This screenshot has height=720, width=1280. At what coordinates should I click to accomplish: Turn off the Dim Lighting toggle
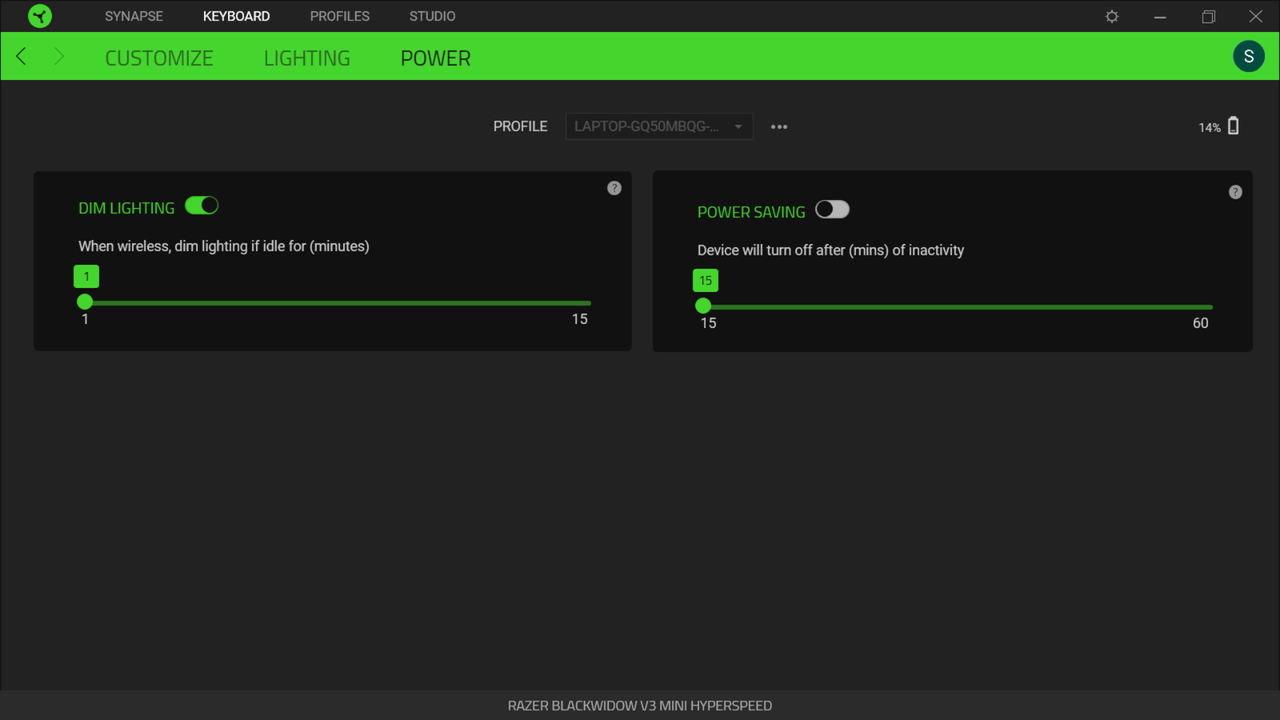coord(201,206)
